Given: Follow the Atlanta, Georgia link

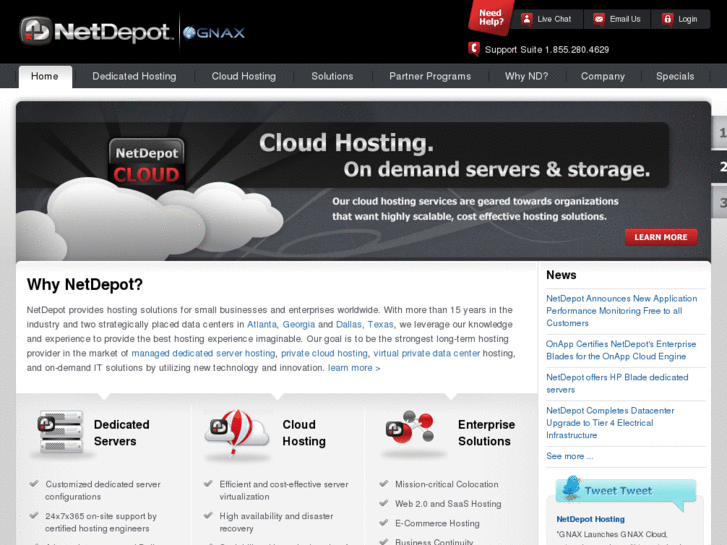Looking at the screenshot, I should point(281,324).
